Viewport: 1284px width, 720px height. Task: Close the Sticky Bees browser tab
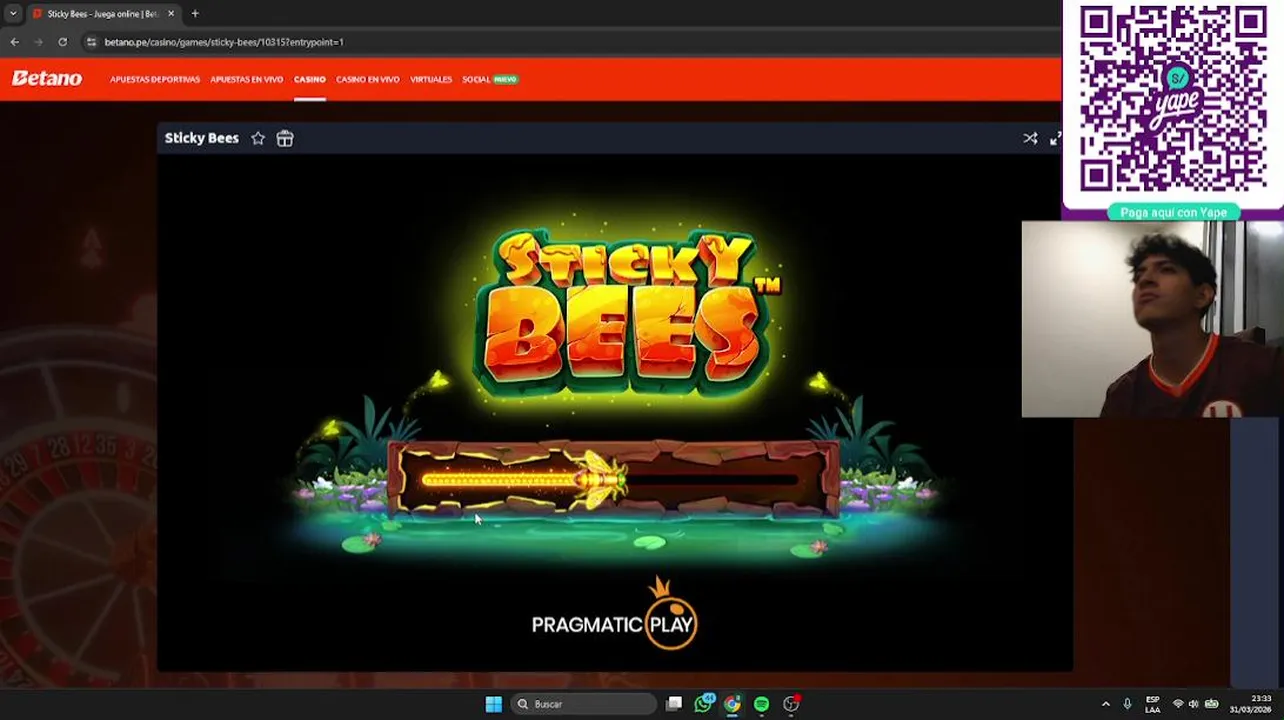[171, 14]
